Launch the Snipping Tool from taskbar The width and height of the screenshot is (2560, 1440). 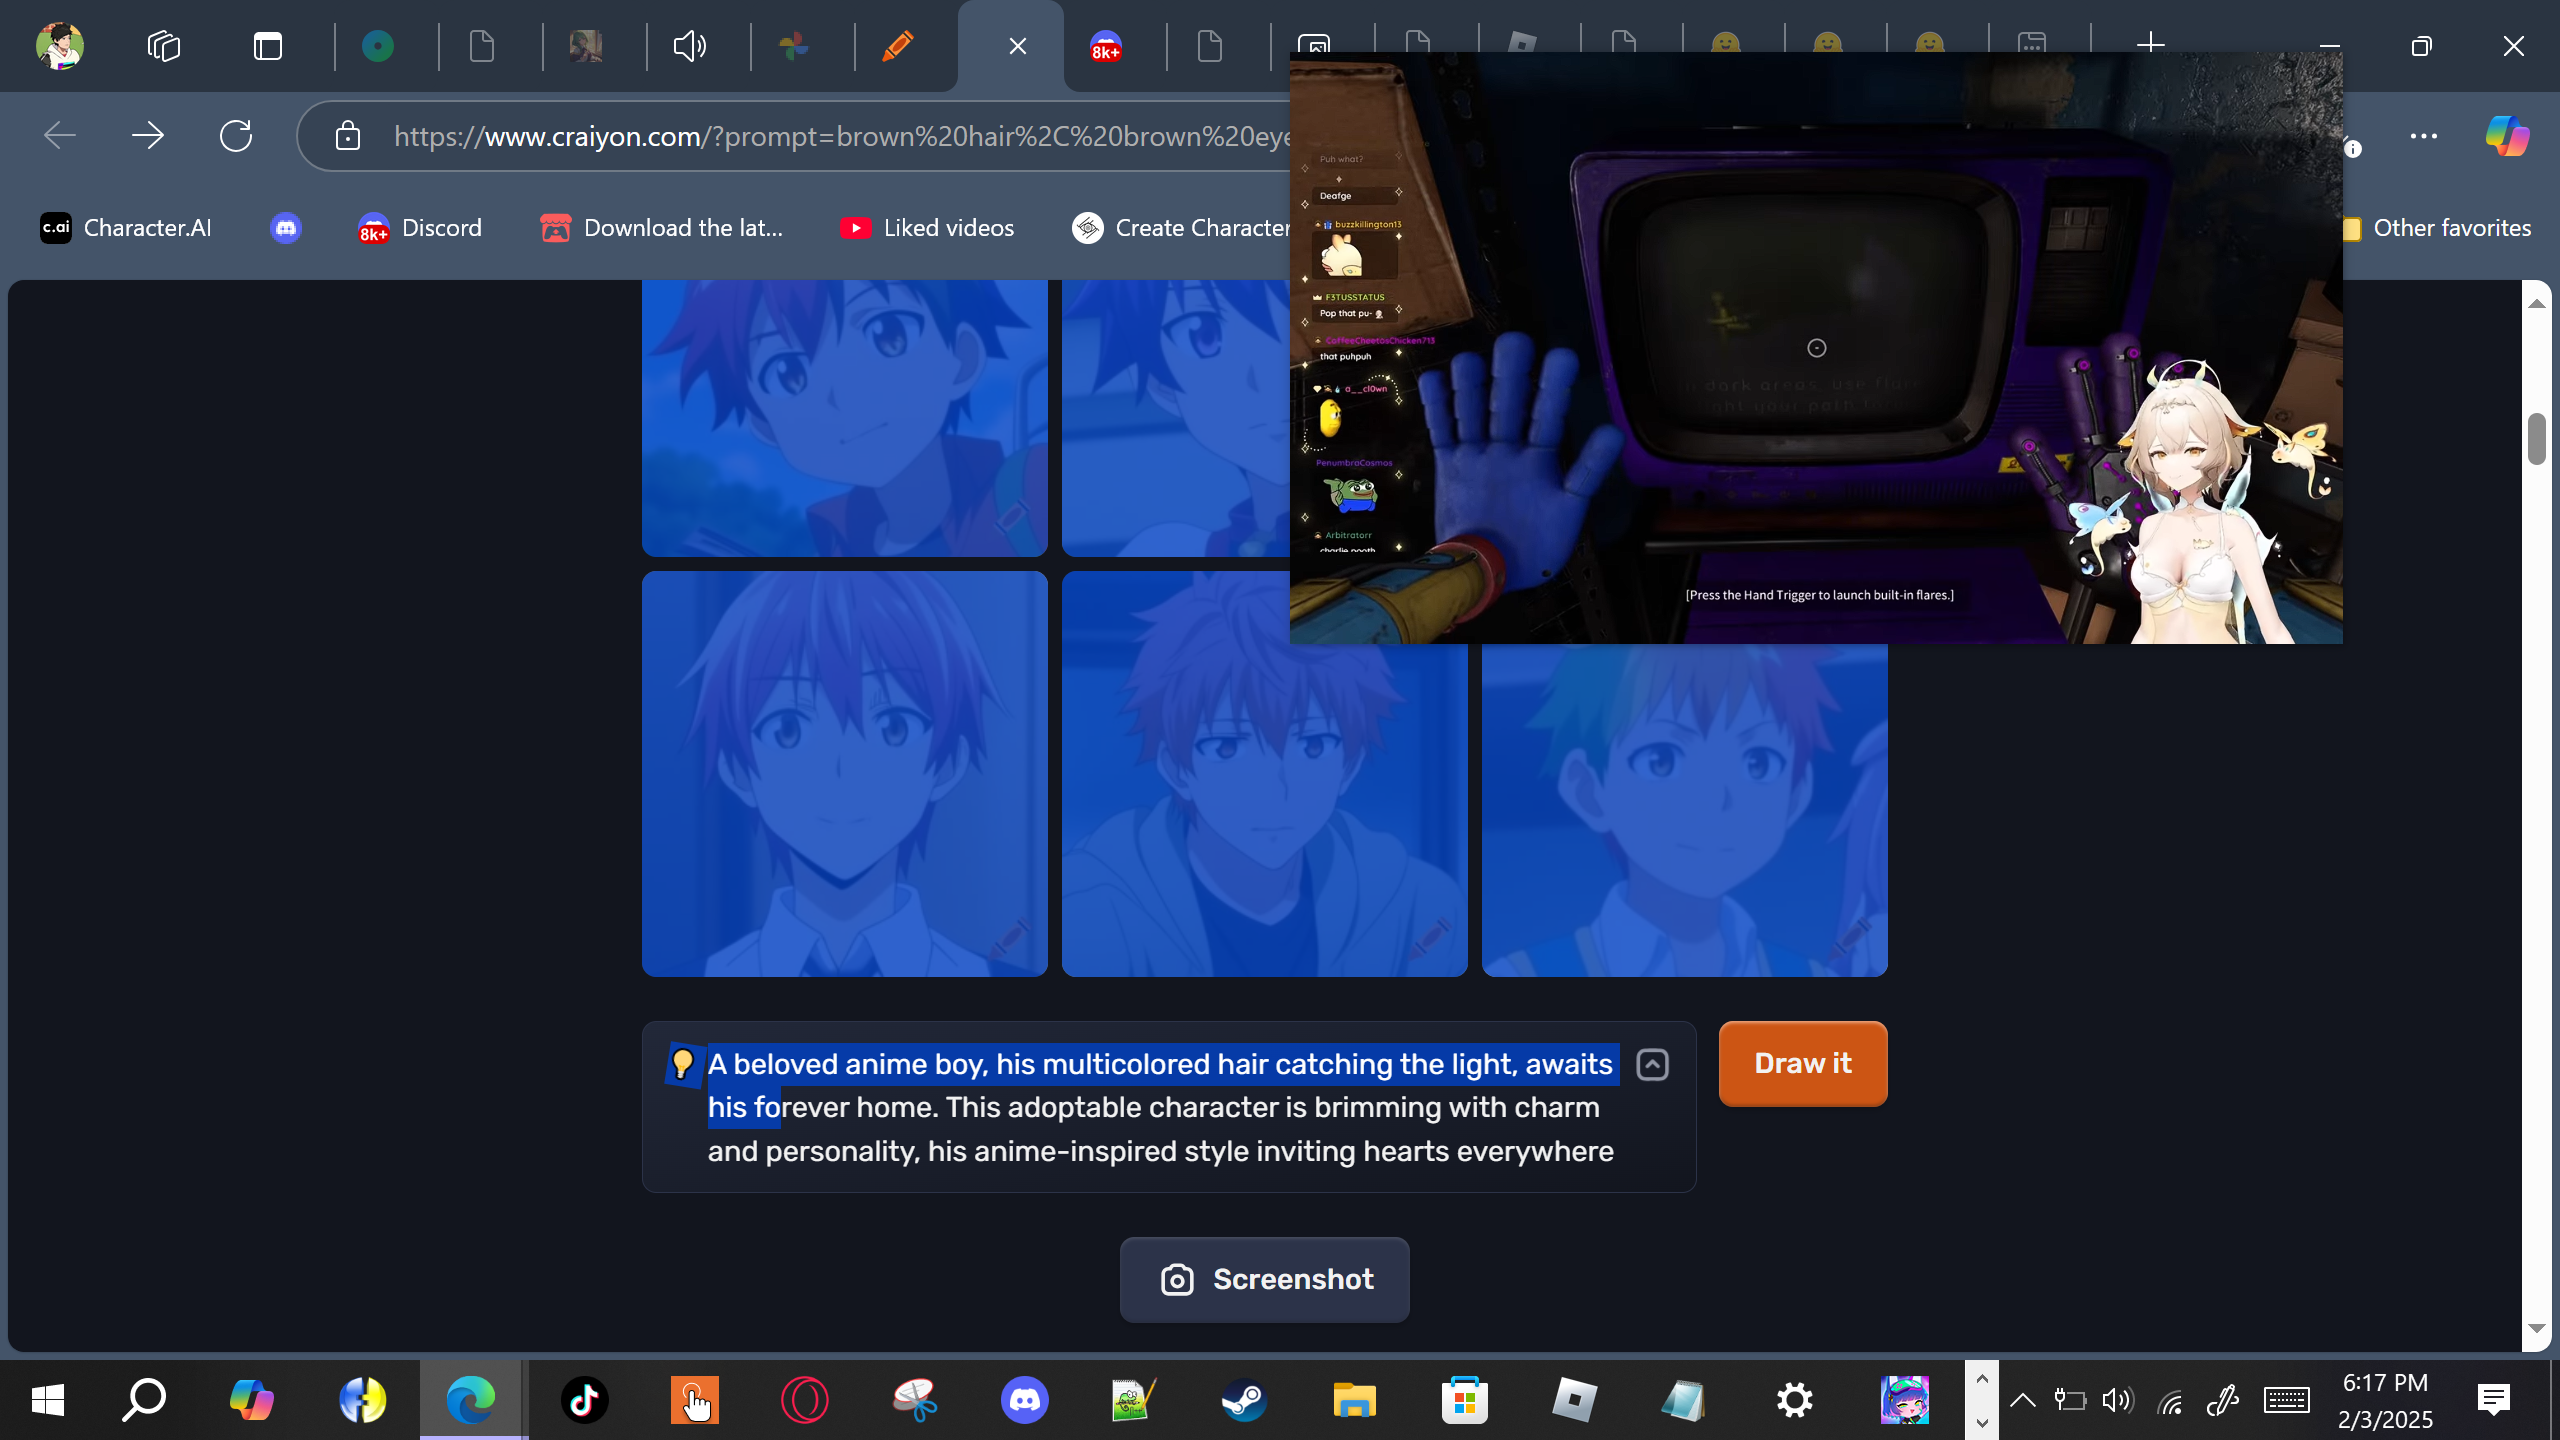(x=914, y=1400)
